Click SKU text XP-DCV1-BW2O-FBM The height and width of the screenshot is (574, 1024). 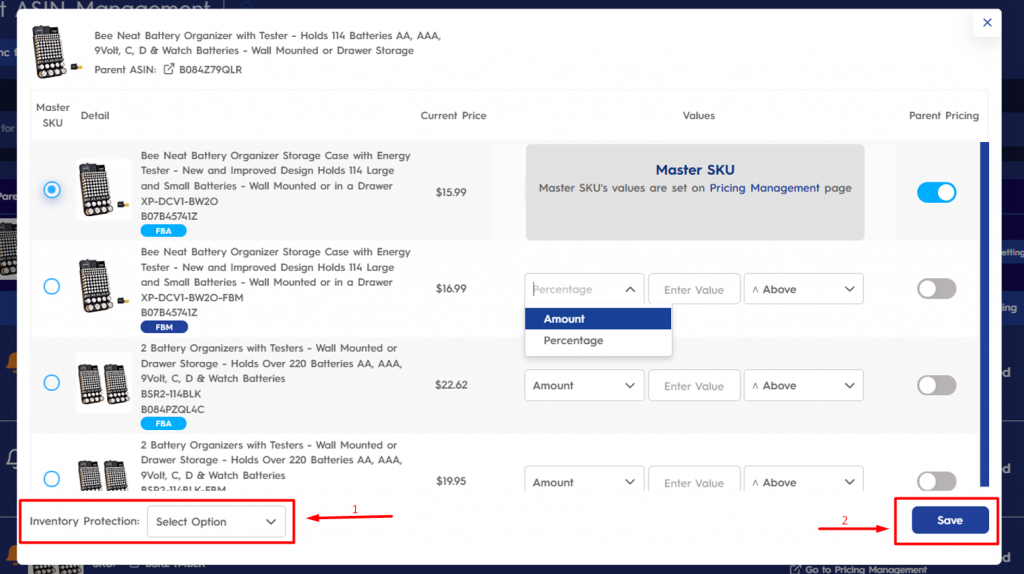(192, 298)
